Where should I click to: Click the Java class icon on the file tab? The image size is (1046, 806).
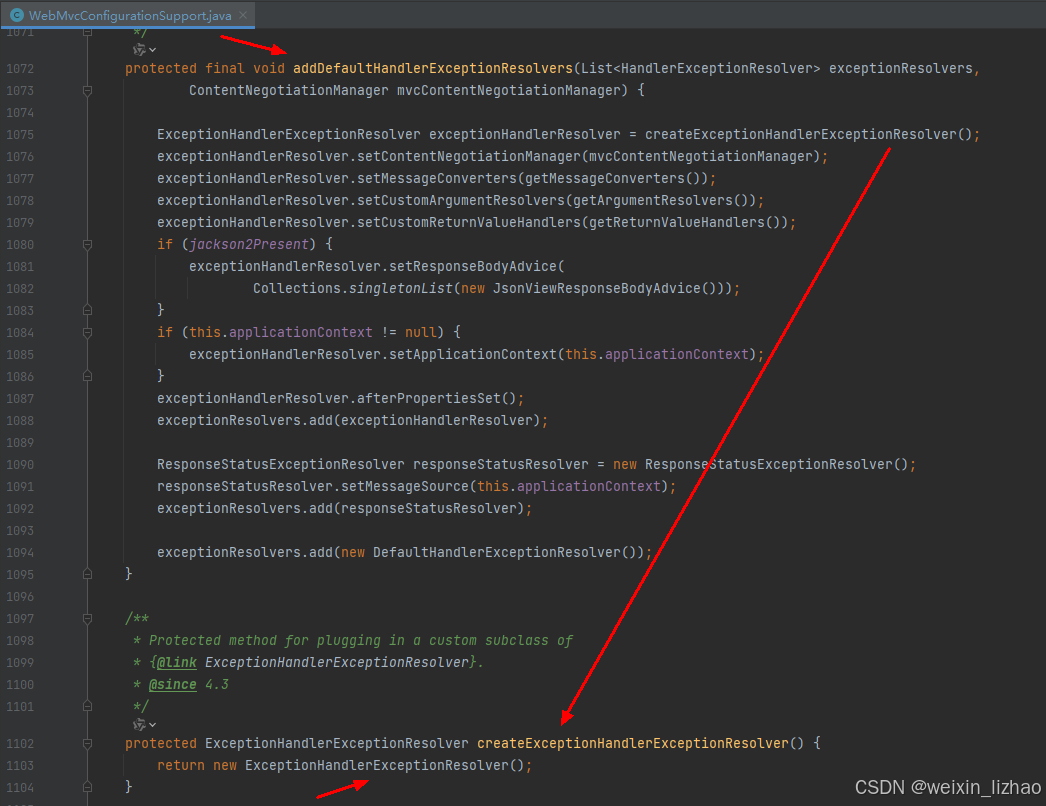point(17,15)
